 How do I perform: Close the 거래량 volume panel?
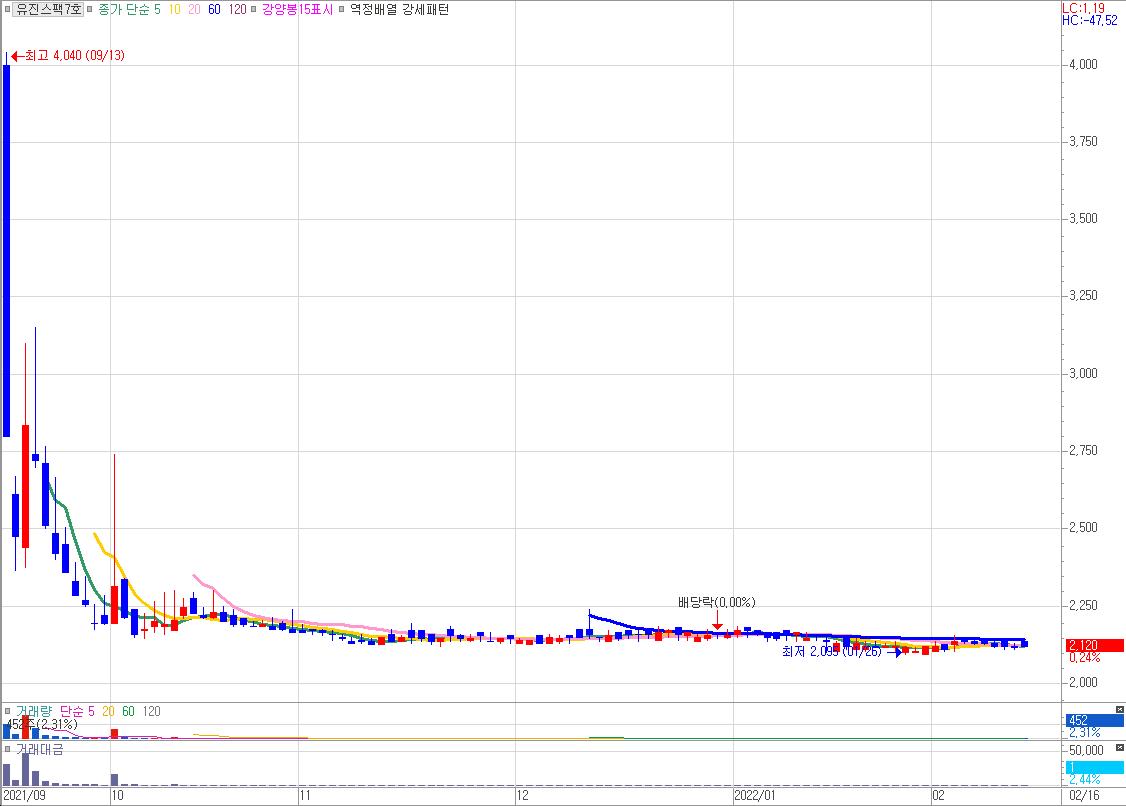(1119, 710)
